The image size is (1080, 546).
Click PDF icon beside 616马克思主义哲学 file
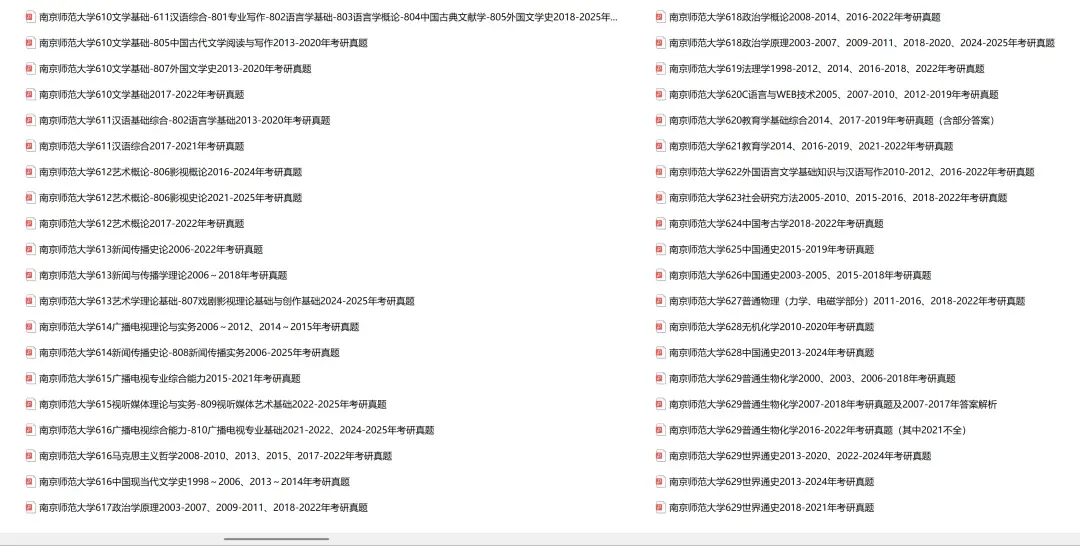click(30, 456)
